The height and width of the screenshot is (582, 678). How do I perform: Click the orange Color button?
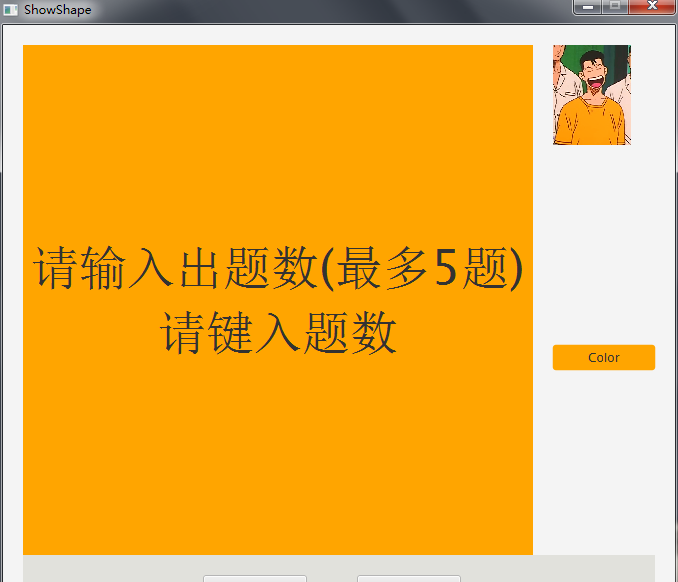[604, 357]
